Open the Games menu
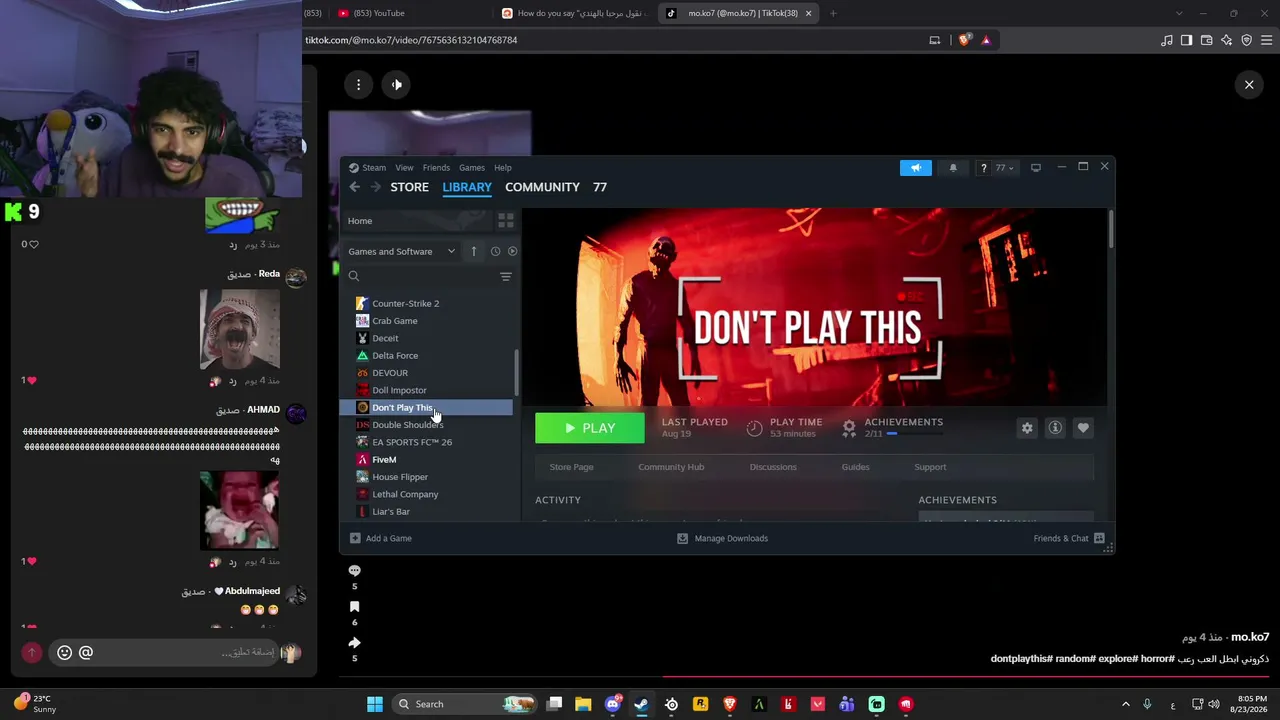1280x720 pixels. [472, 168]
